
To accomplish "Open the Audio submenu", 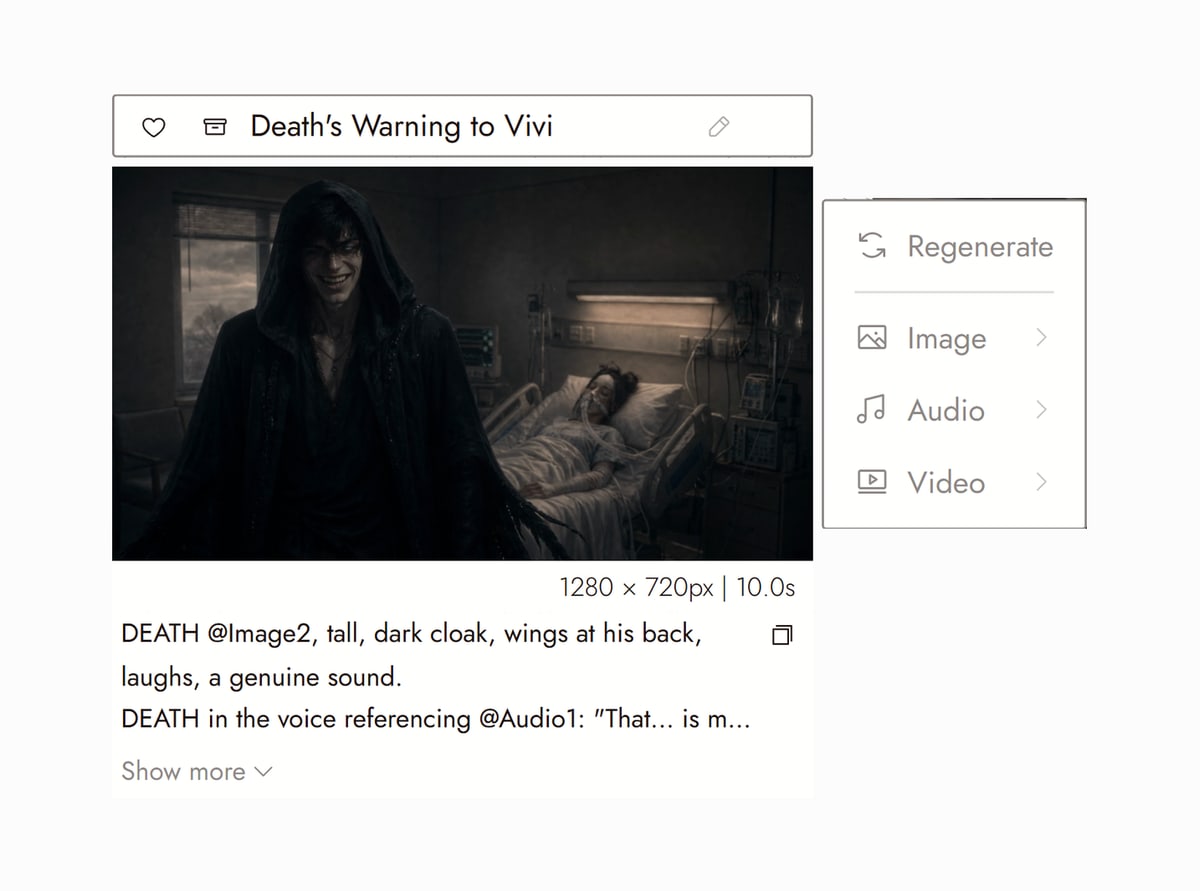I will click(x=954, y=410).
